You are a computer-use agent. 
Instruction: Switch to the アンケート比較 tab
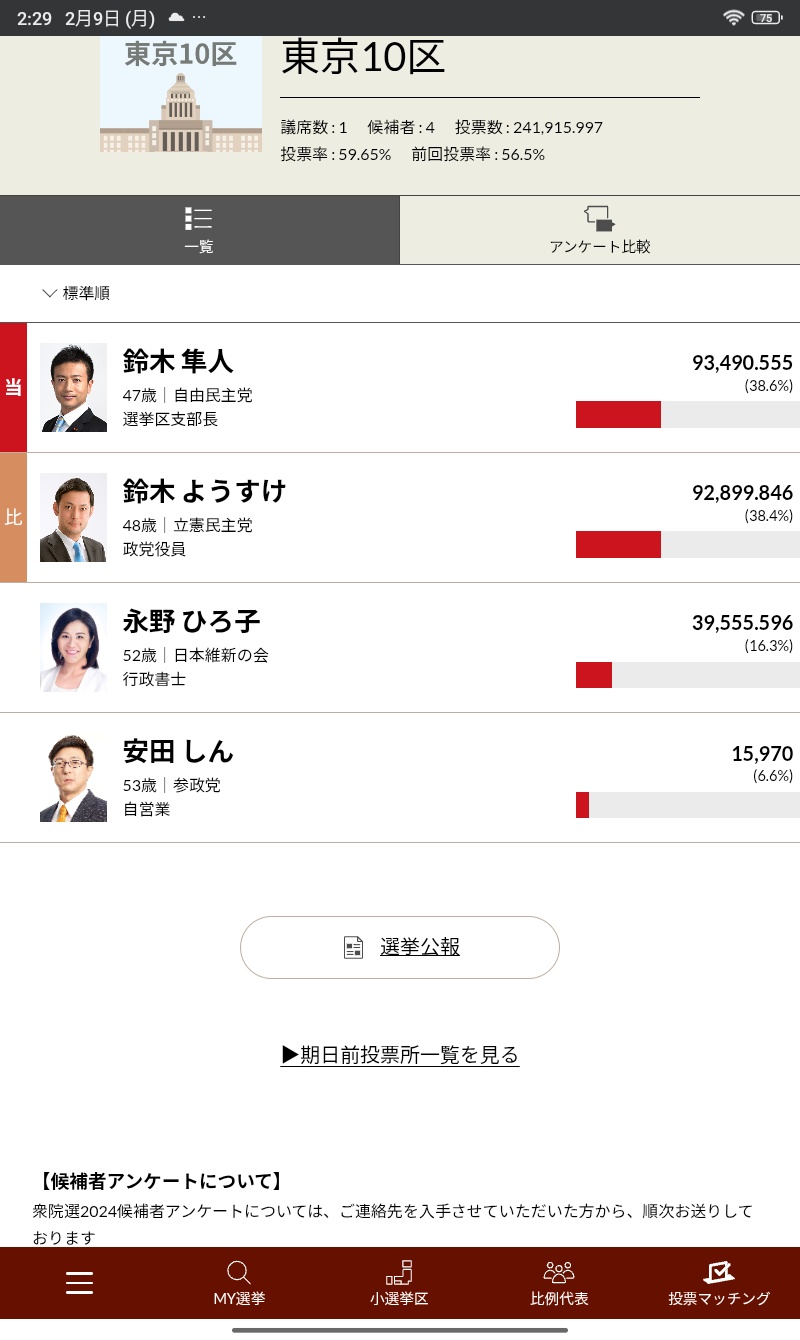600,230
